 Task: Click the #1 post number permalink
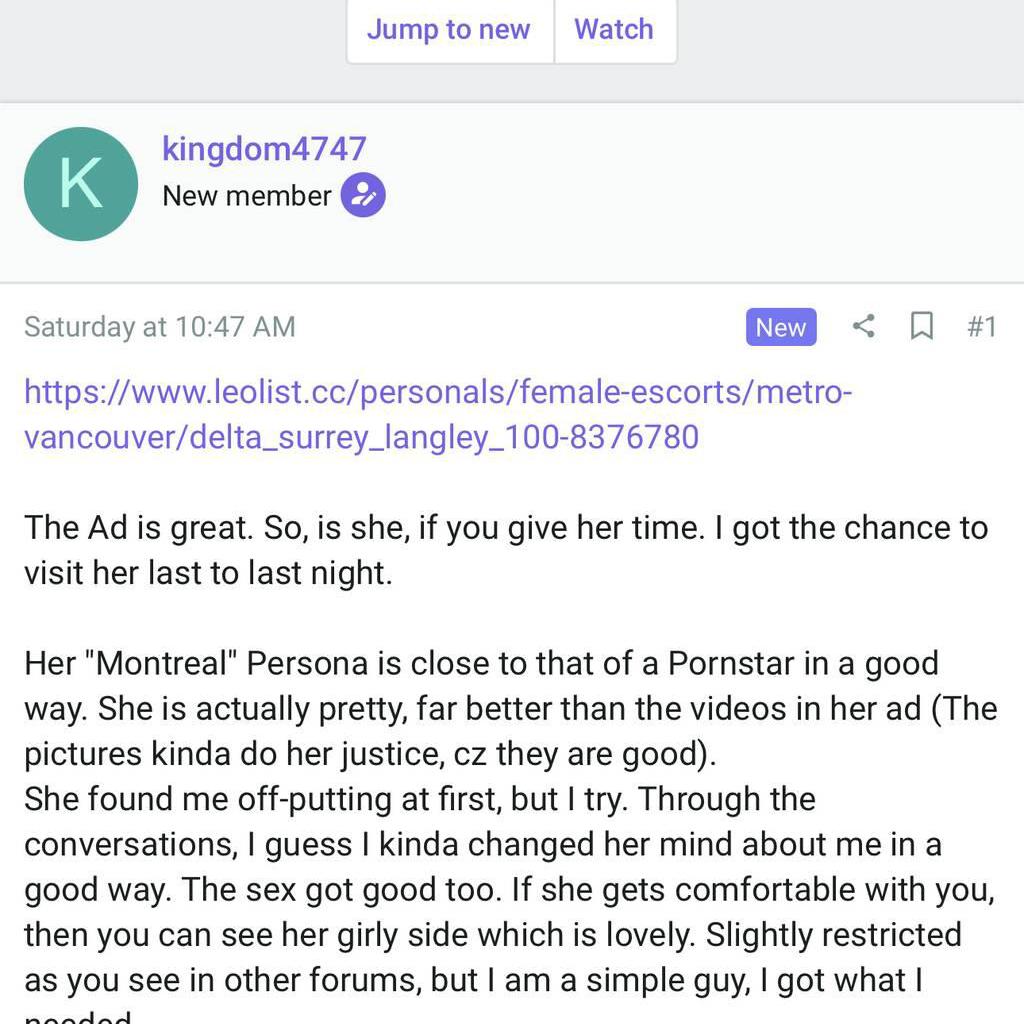981,327
